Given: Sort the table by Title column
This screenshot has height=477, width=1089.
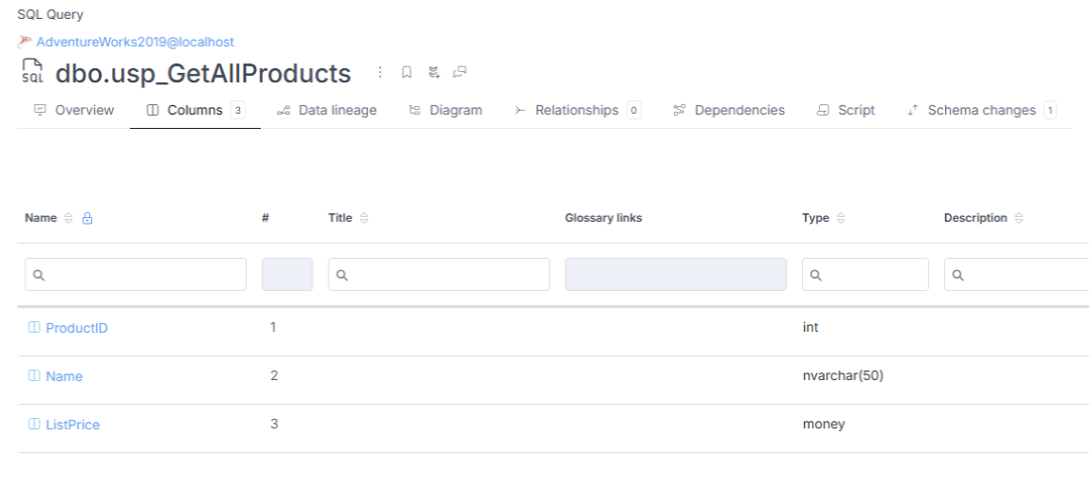Looking at the screenshot, I should point(365,219).
